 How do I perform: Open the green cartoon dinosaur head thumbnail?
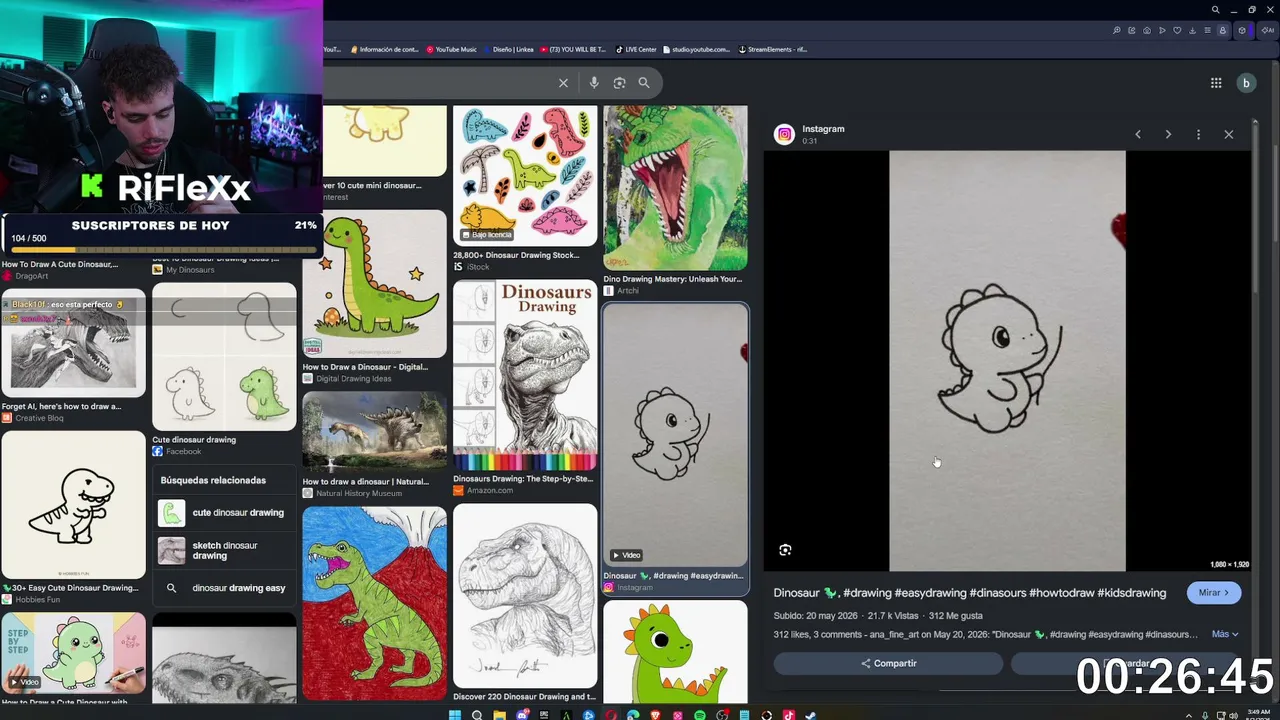coord(675,652)
